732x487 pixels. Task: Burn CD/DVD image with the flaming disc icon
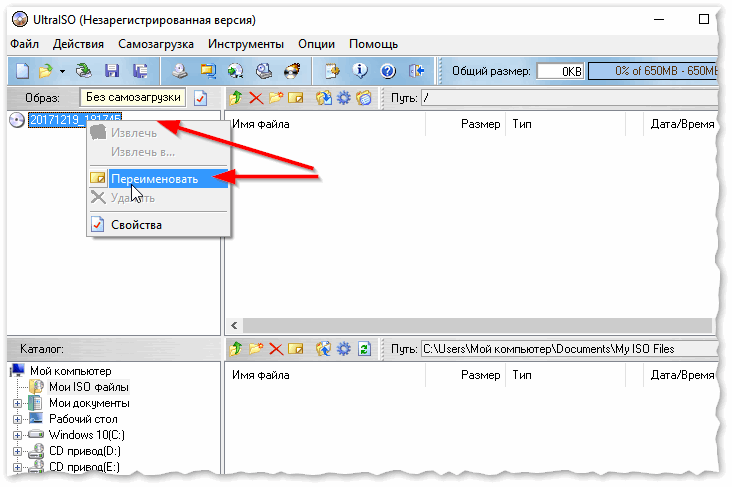[x=293, y=71]
